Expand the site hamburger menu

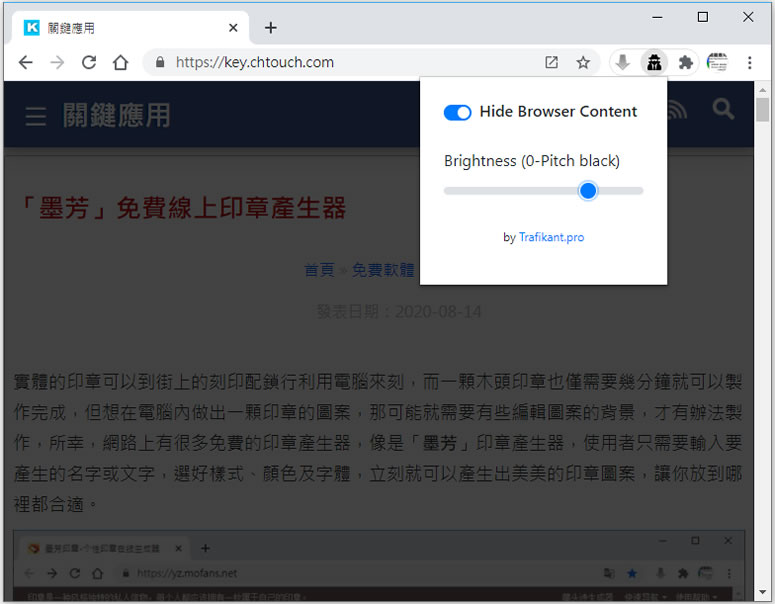pyautogui.click(x=36, y=117)
